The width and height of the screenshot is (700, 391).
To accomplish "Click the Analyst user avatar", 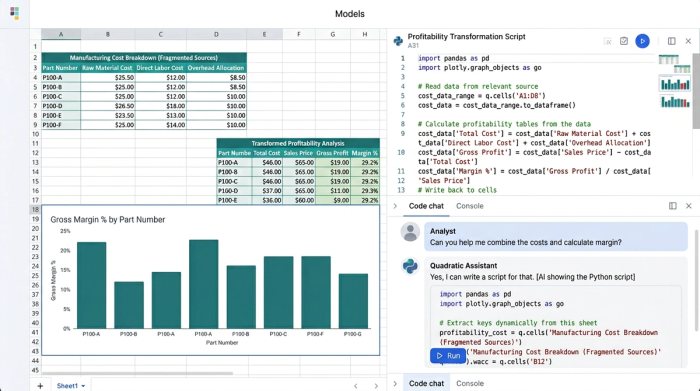I will (410, 232).
